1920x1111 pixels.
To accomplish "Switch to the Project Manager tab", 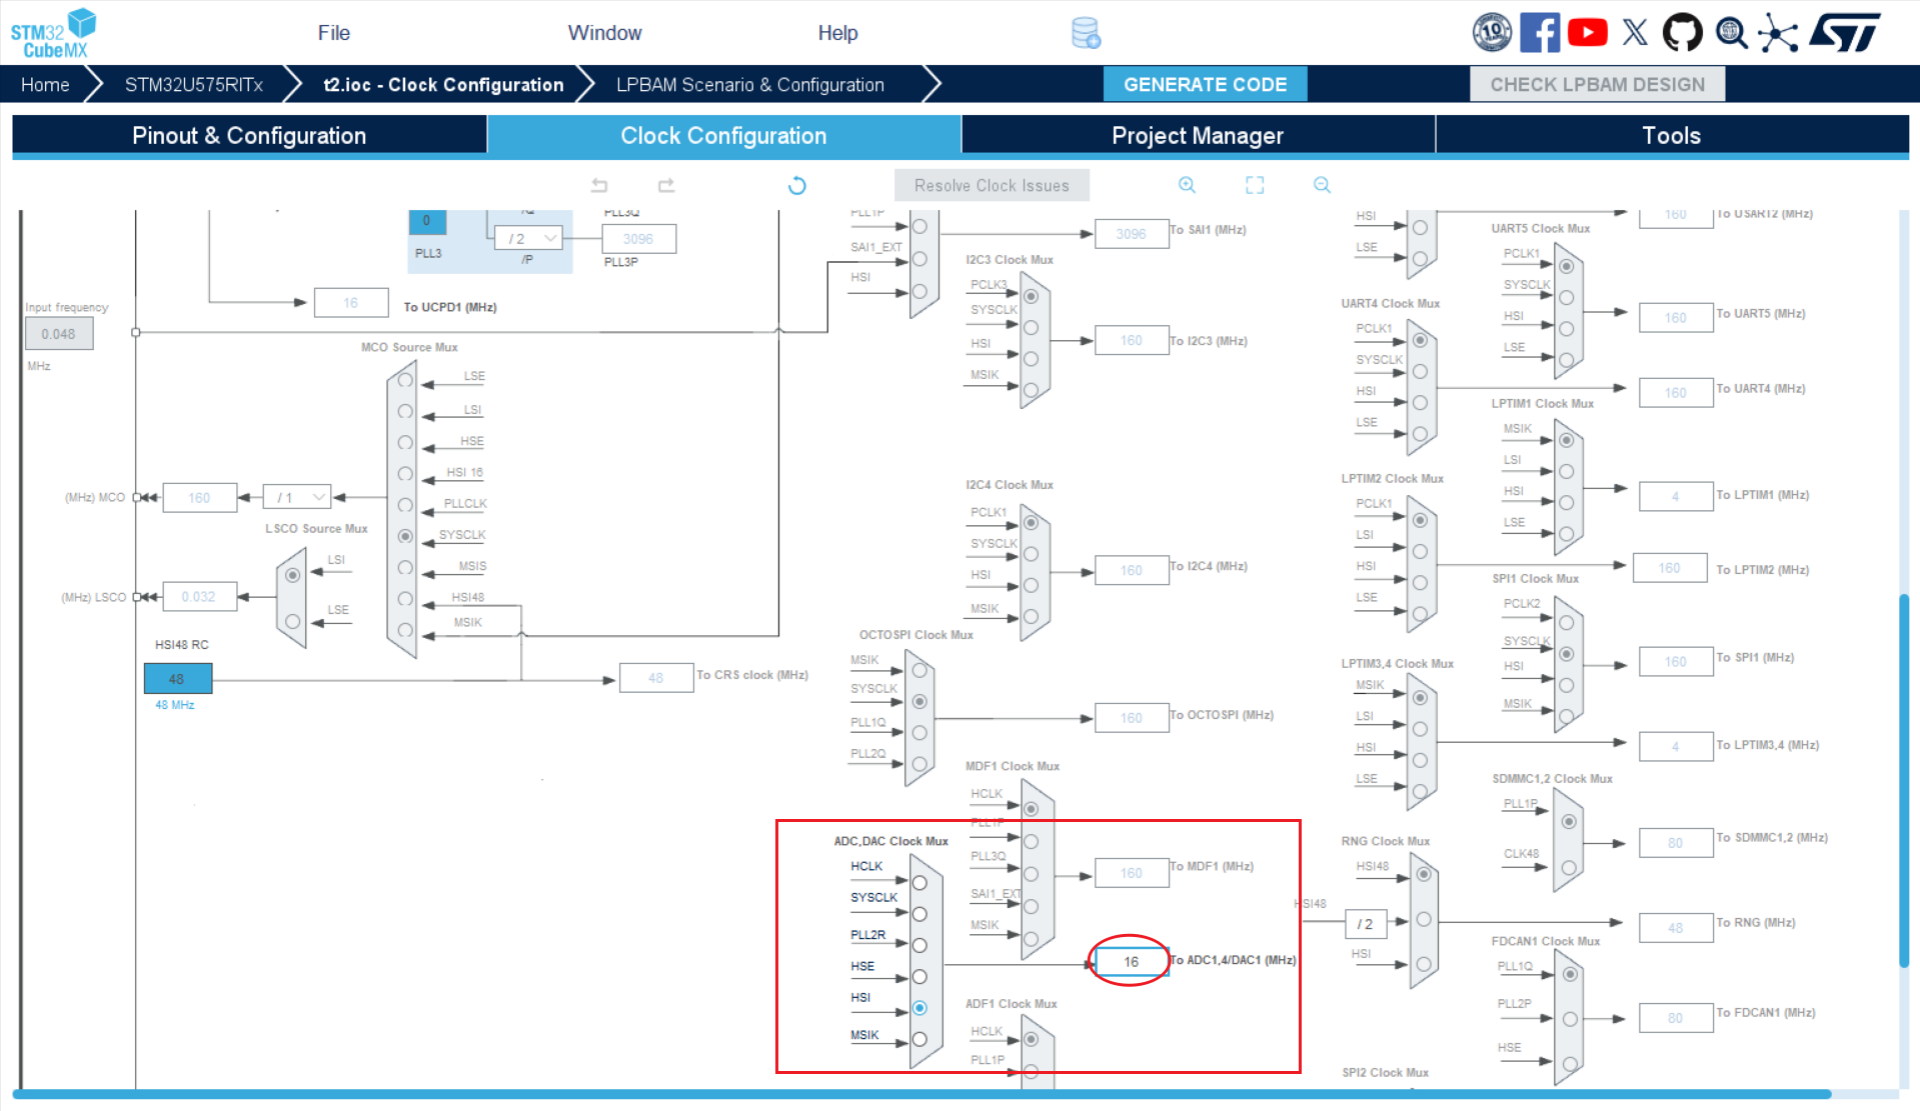I will [x=1197, y=135].
